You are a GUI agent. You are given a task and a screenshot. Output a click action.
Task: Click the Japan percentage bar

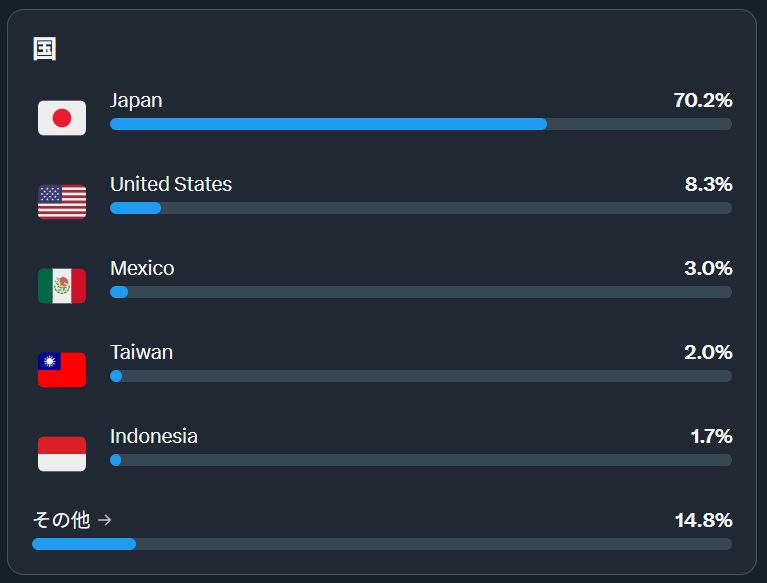421,124
